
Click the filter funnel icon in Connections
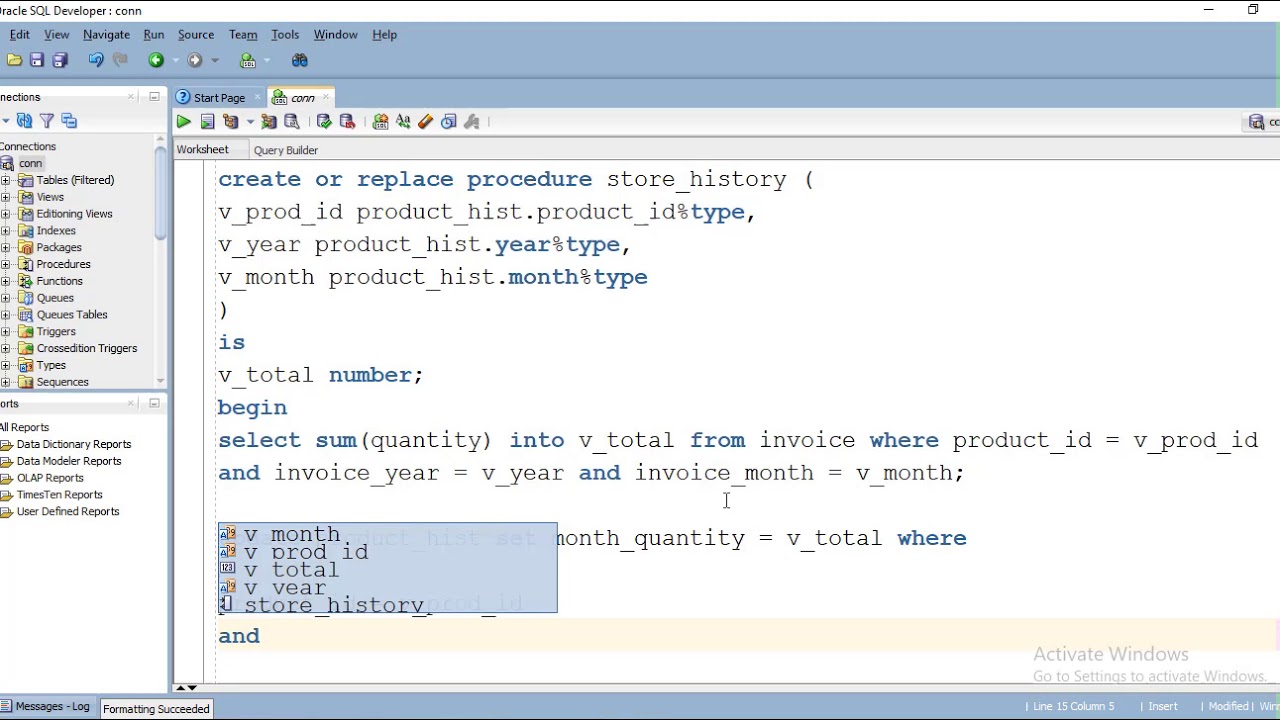(x=47, y=121)
